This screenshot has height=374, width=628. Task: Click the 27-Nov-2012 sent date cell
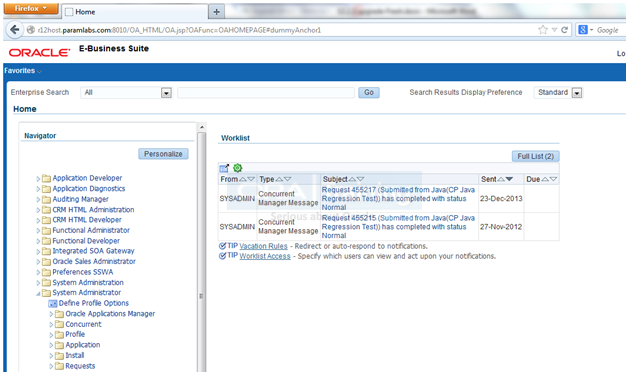(501, 227)
